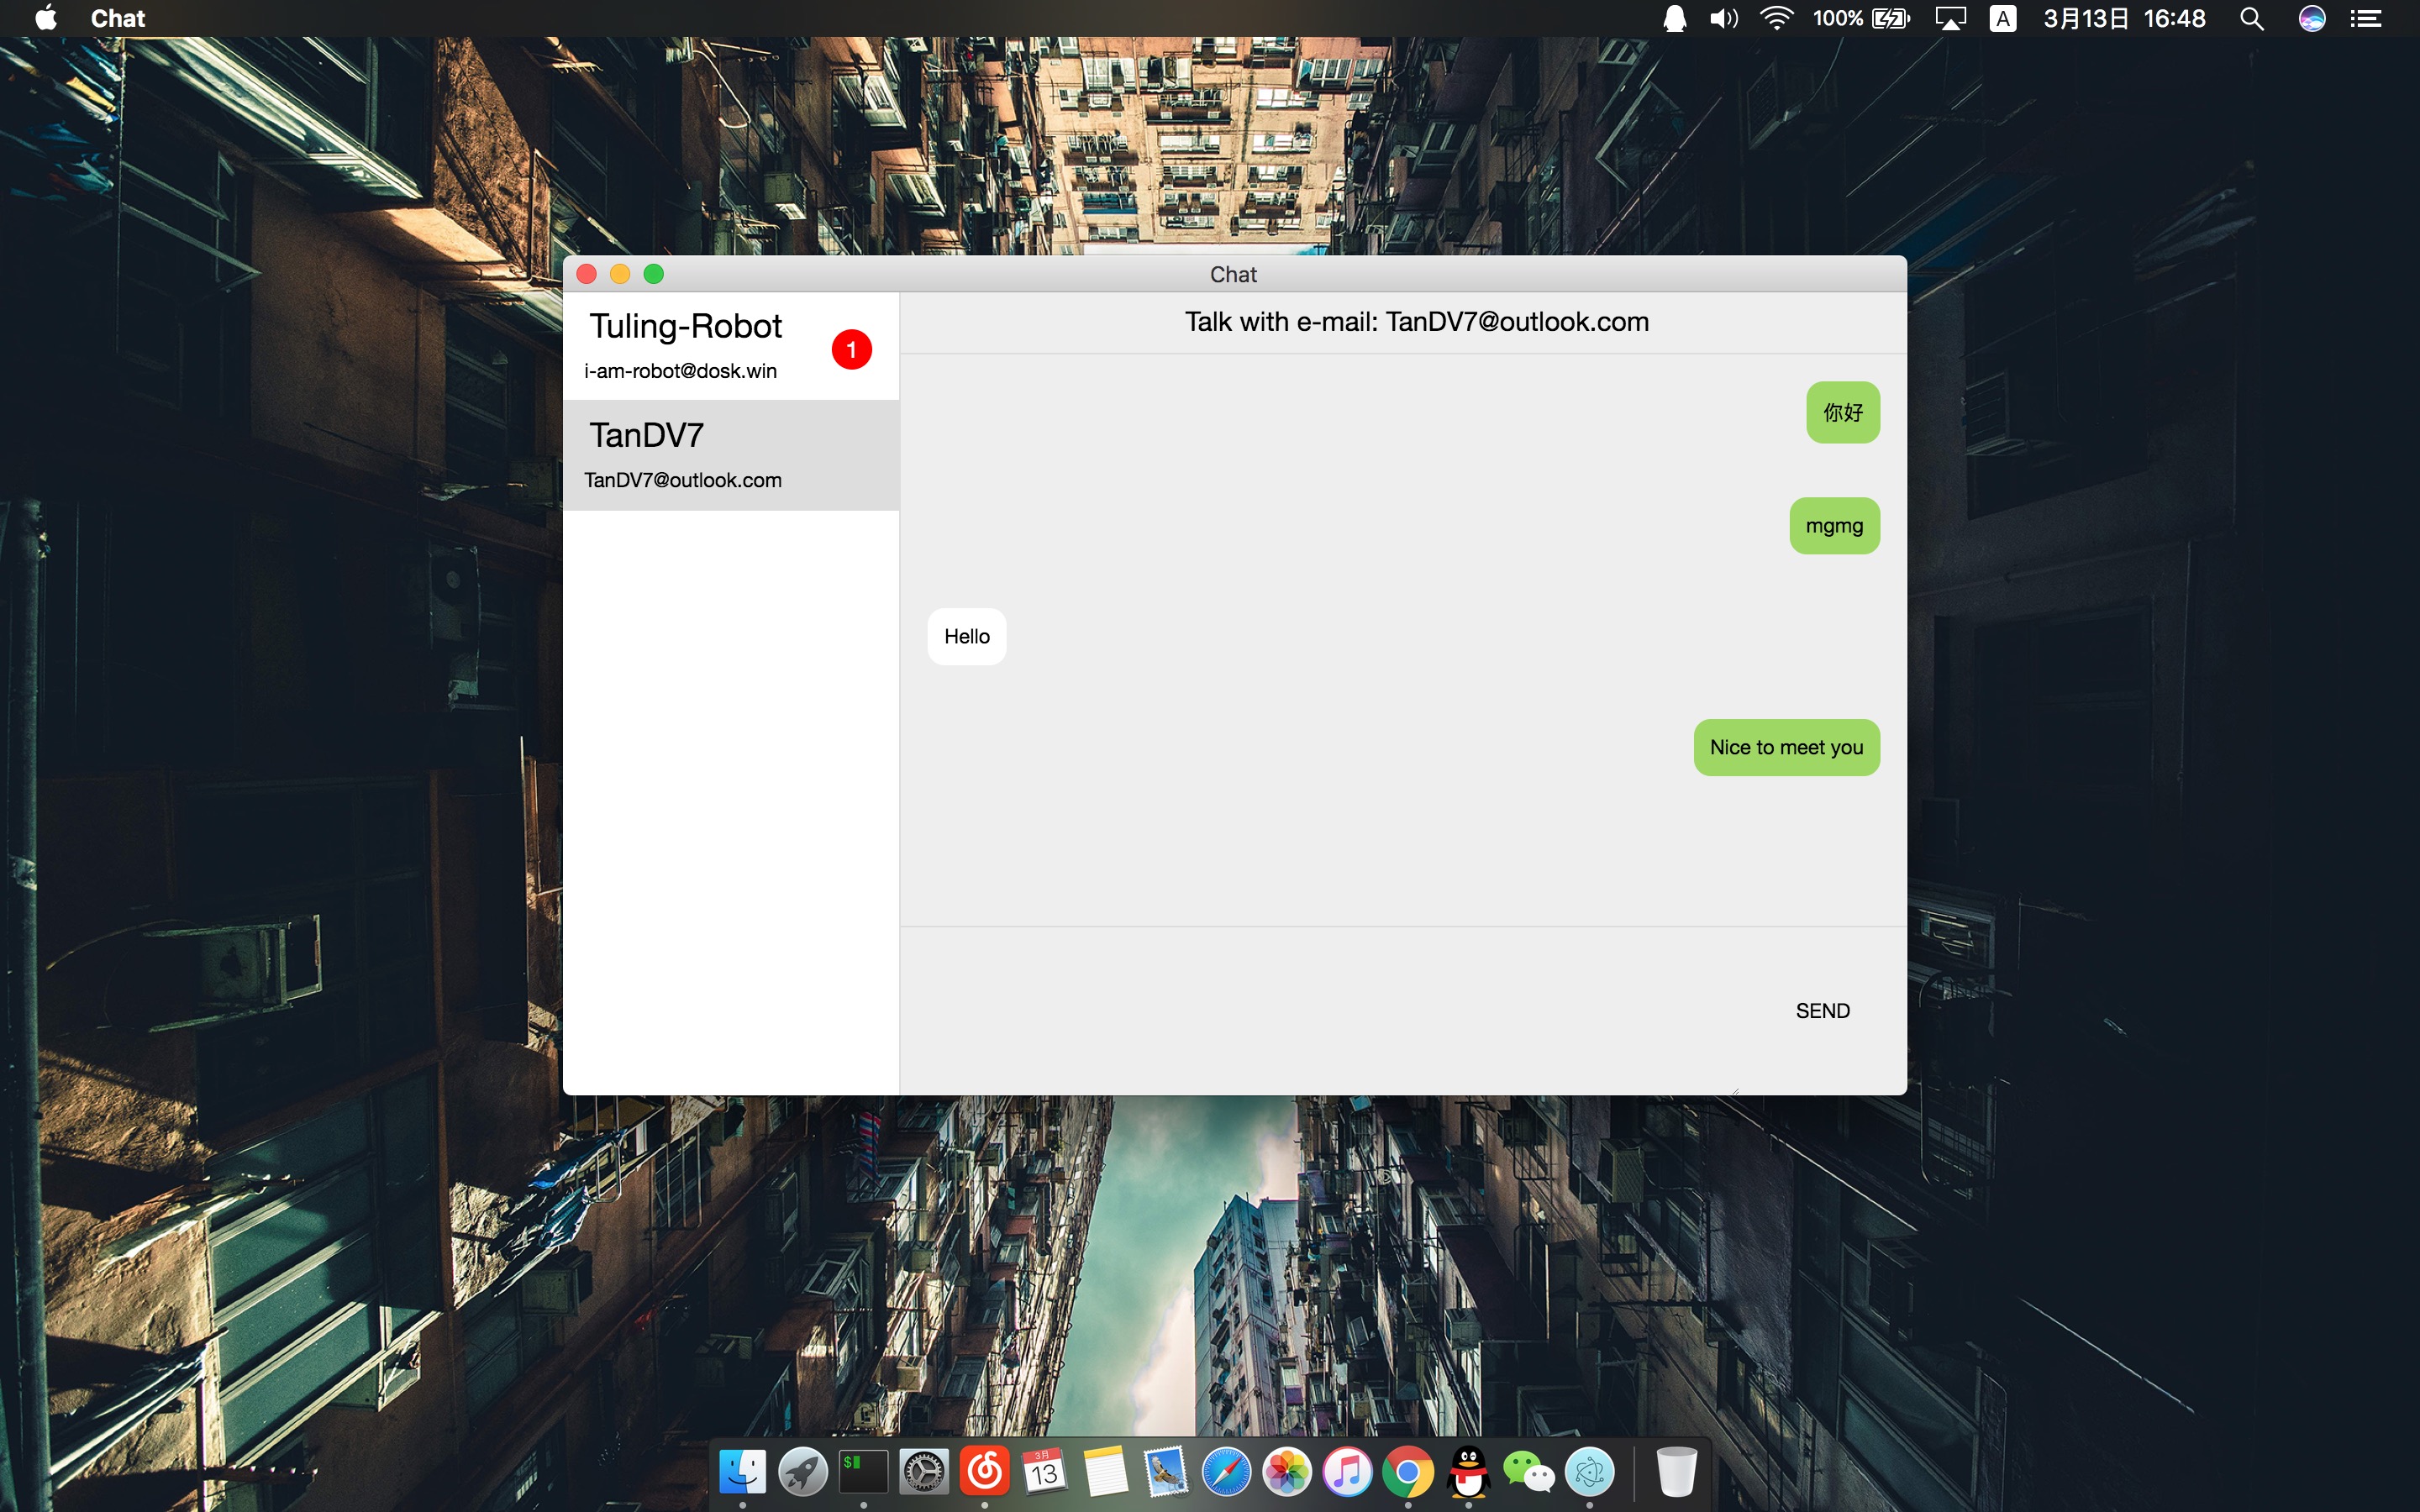Open the Chat app menu

coord(117,18)
